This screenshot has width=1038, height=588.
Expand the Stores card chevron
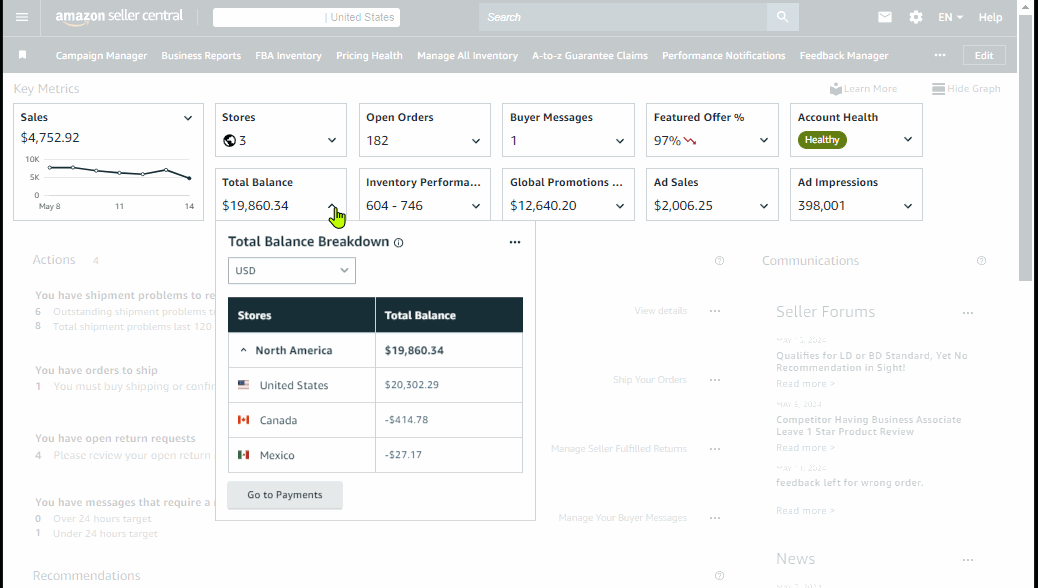[x=332, y=140]
